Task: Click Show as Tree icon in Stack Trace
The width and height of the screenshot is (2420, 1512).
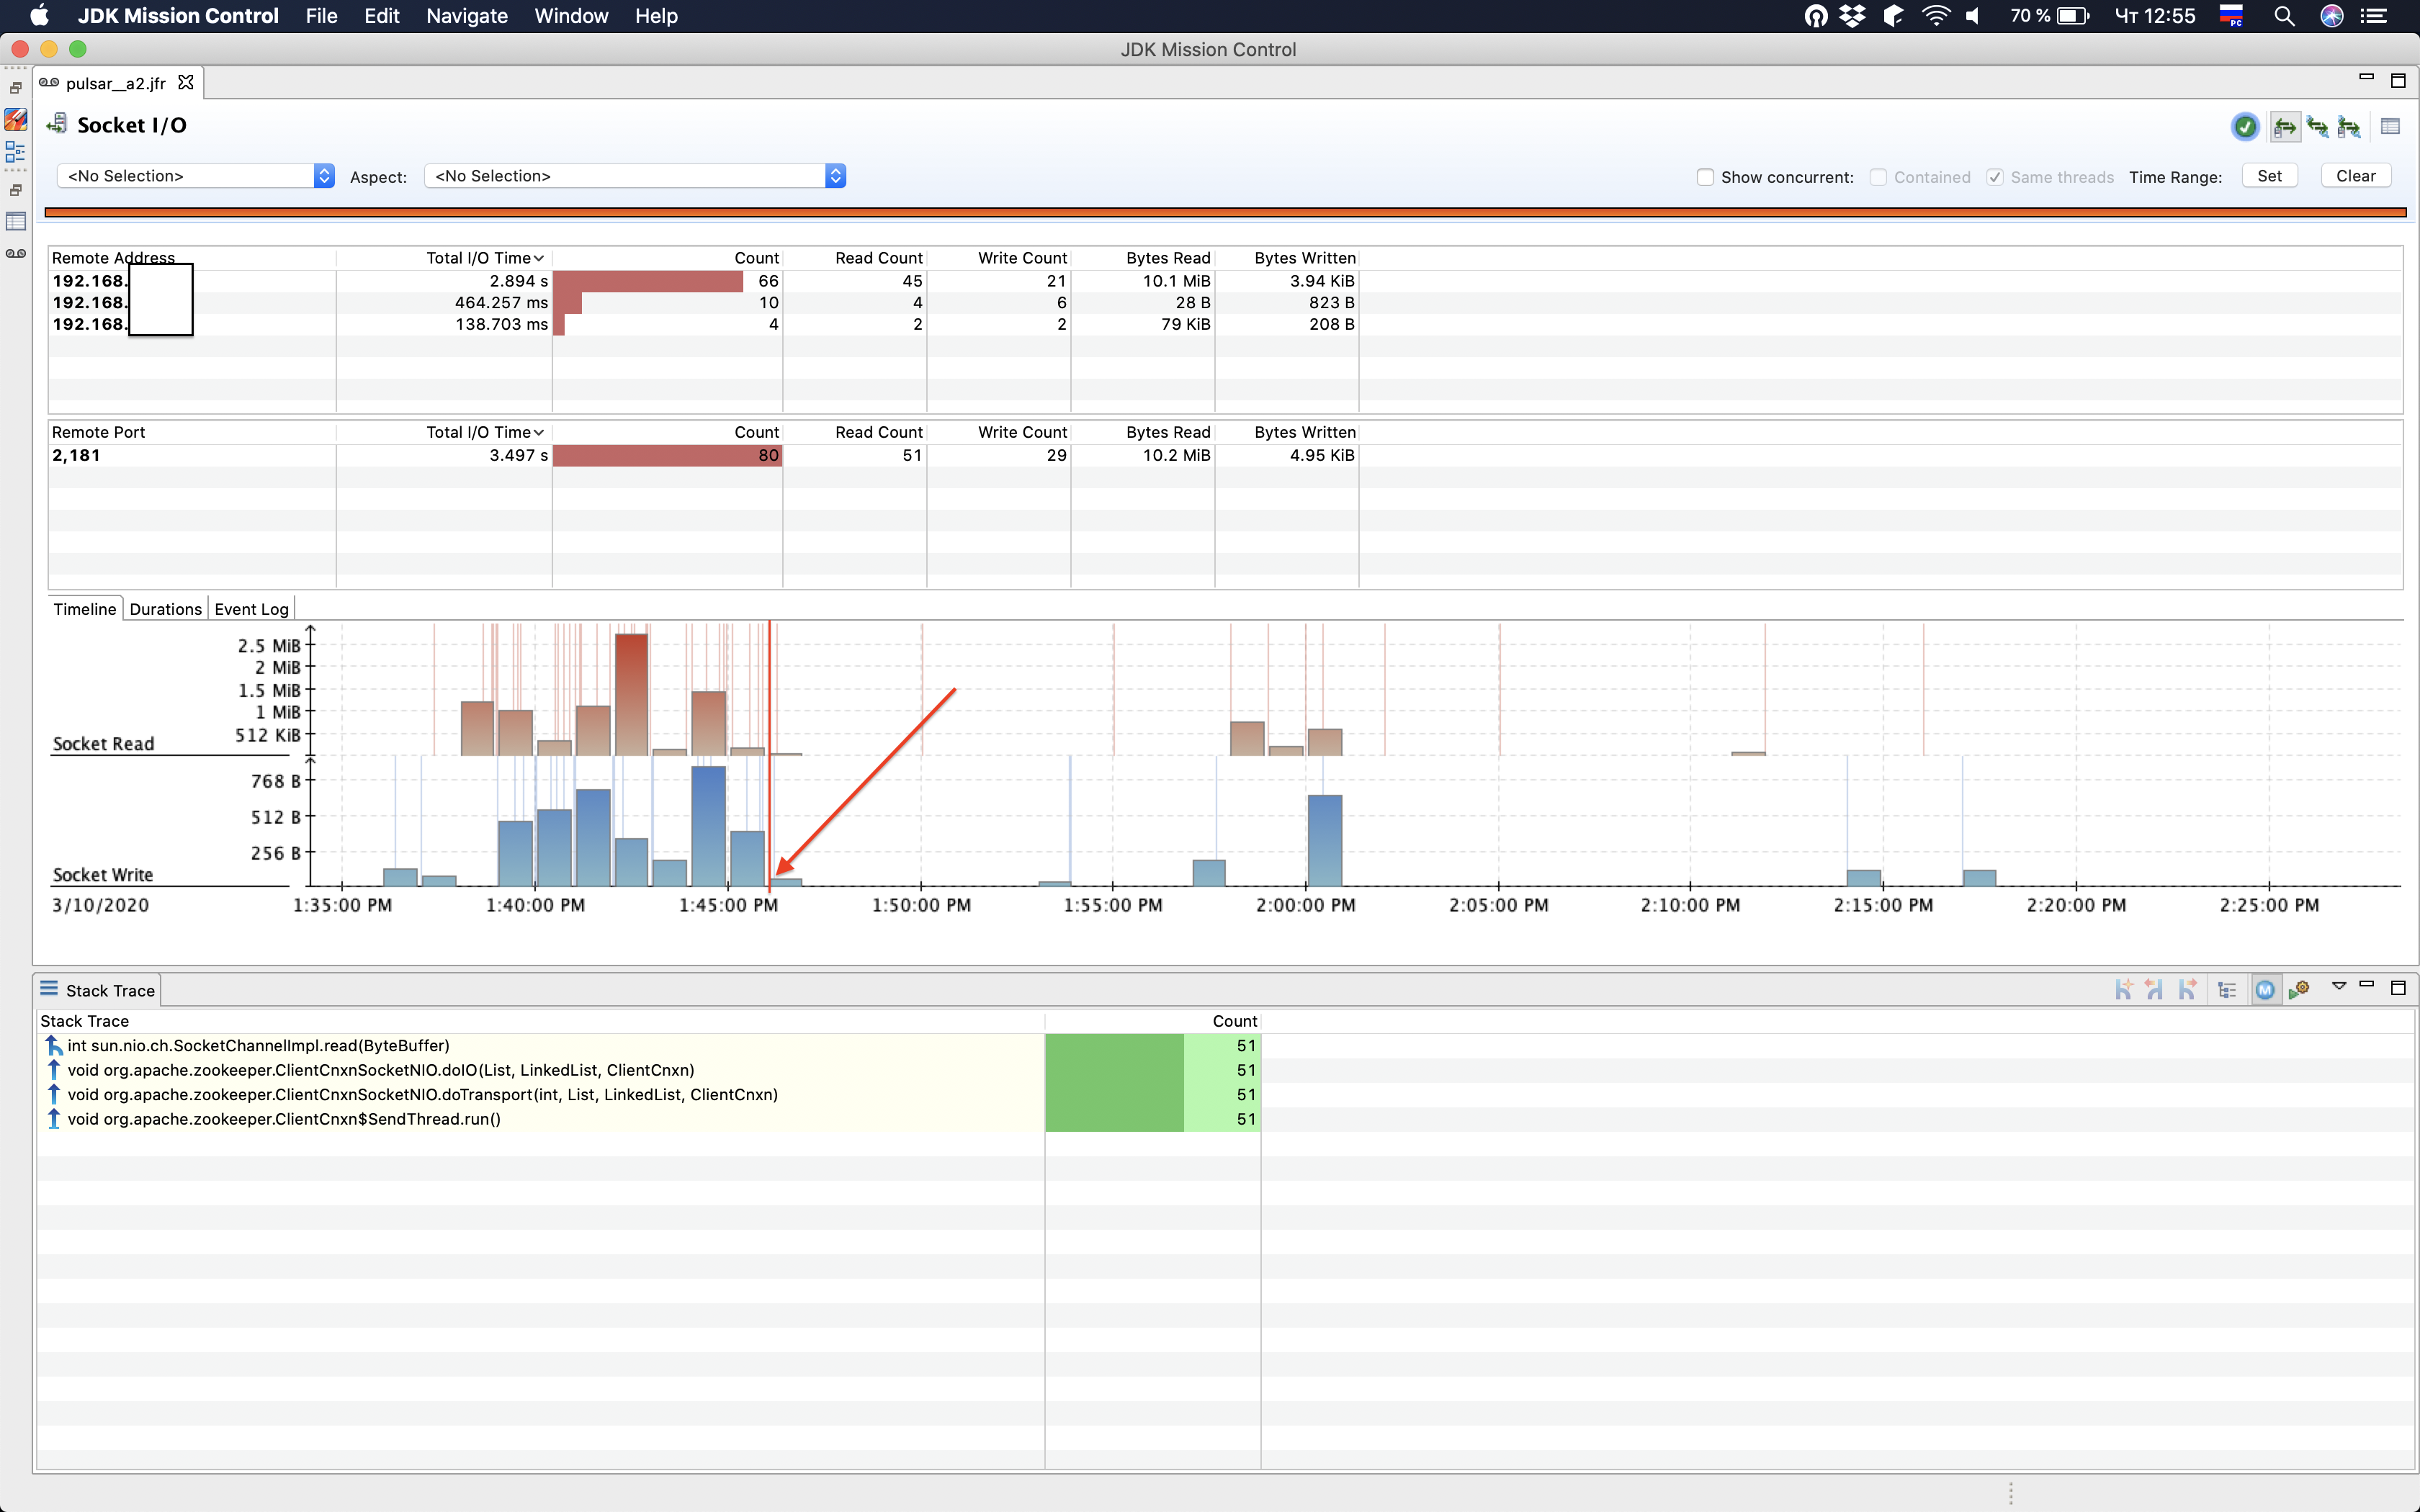Action: pos(2227,990)
